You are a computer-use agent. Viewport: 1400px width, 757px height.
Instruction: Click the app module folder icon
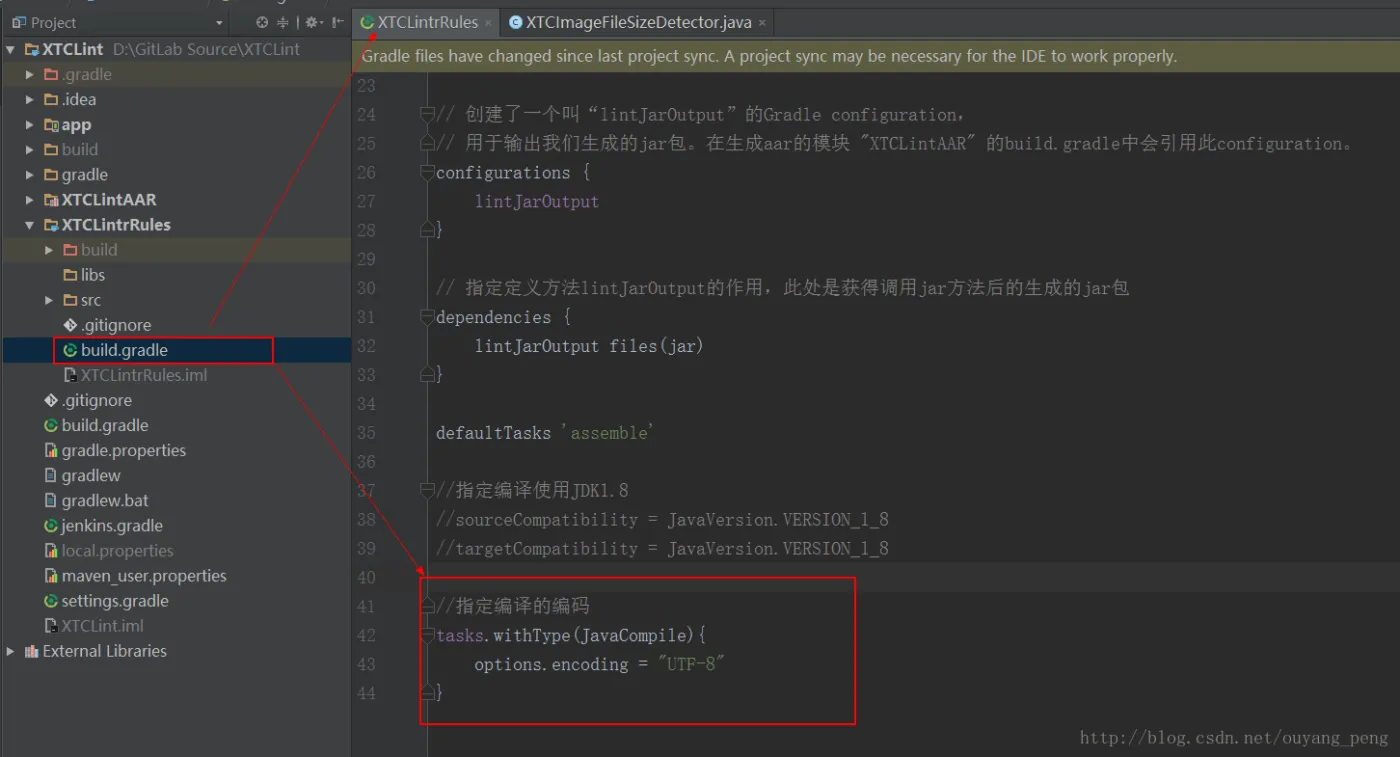51,125
